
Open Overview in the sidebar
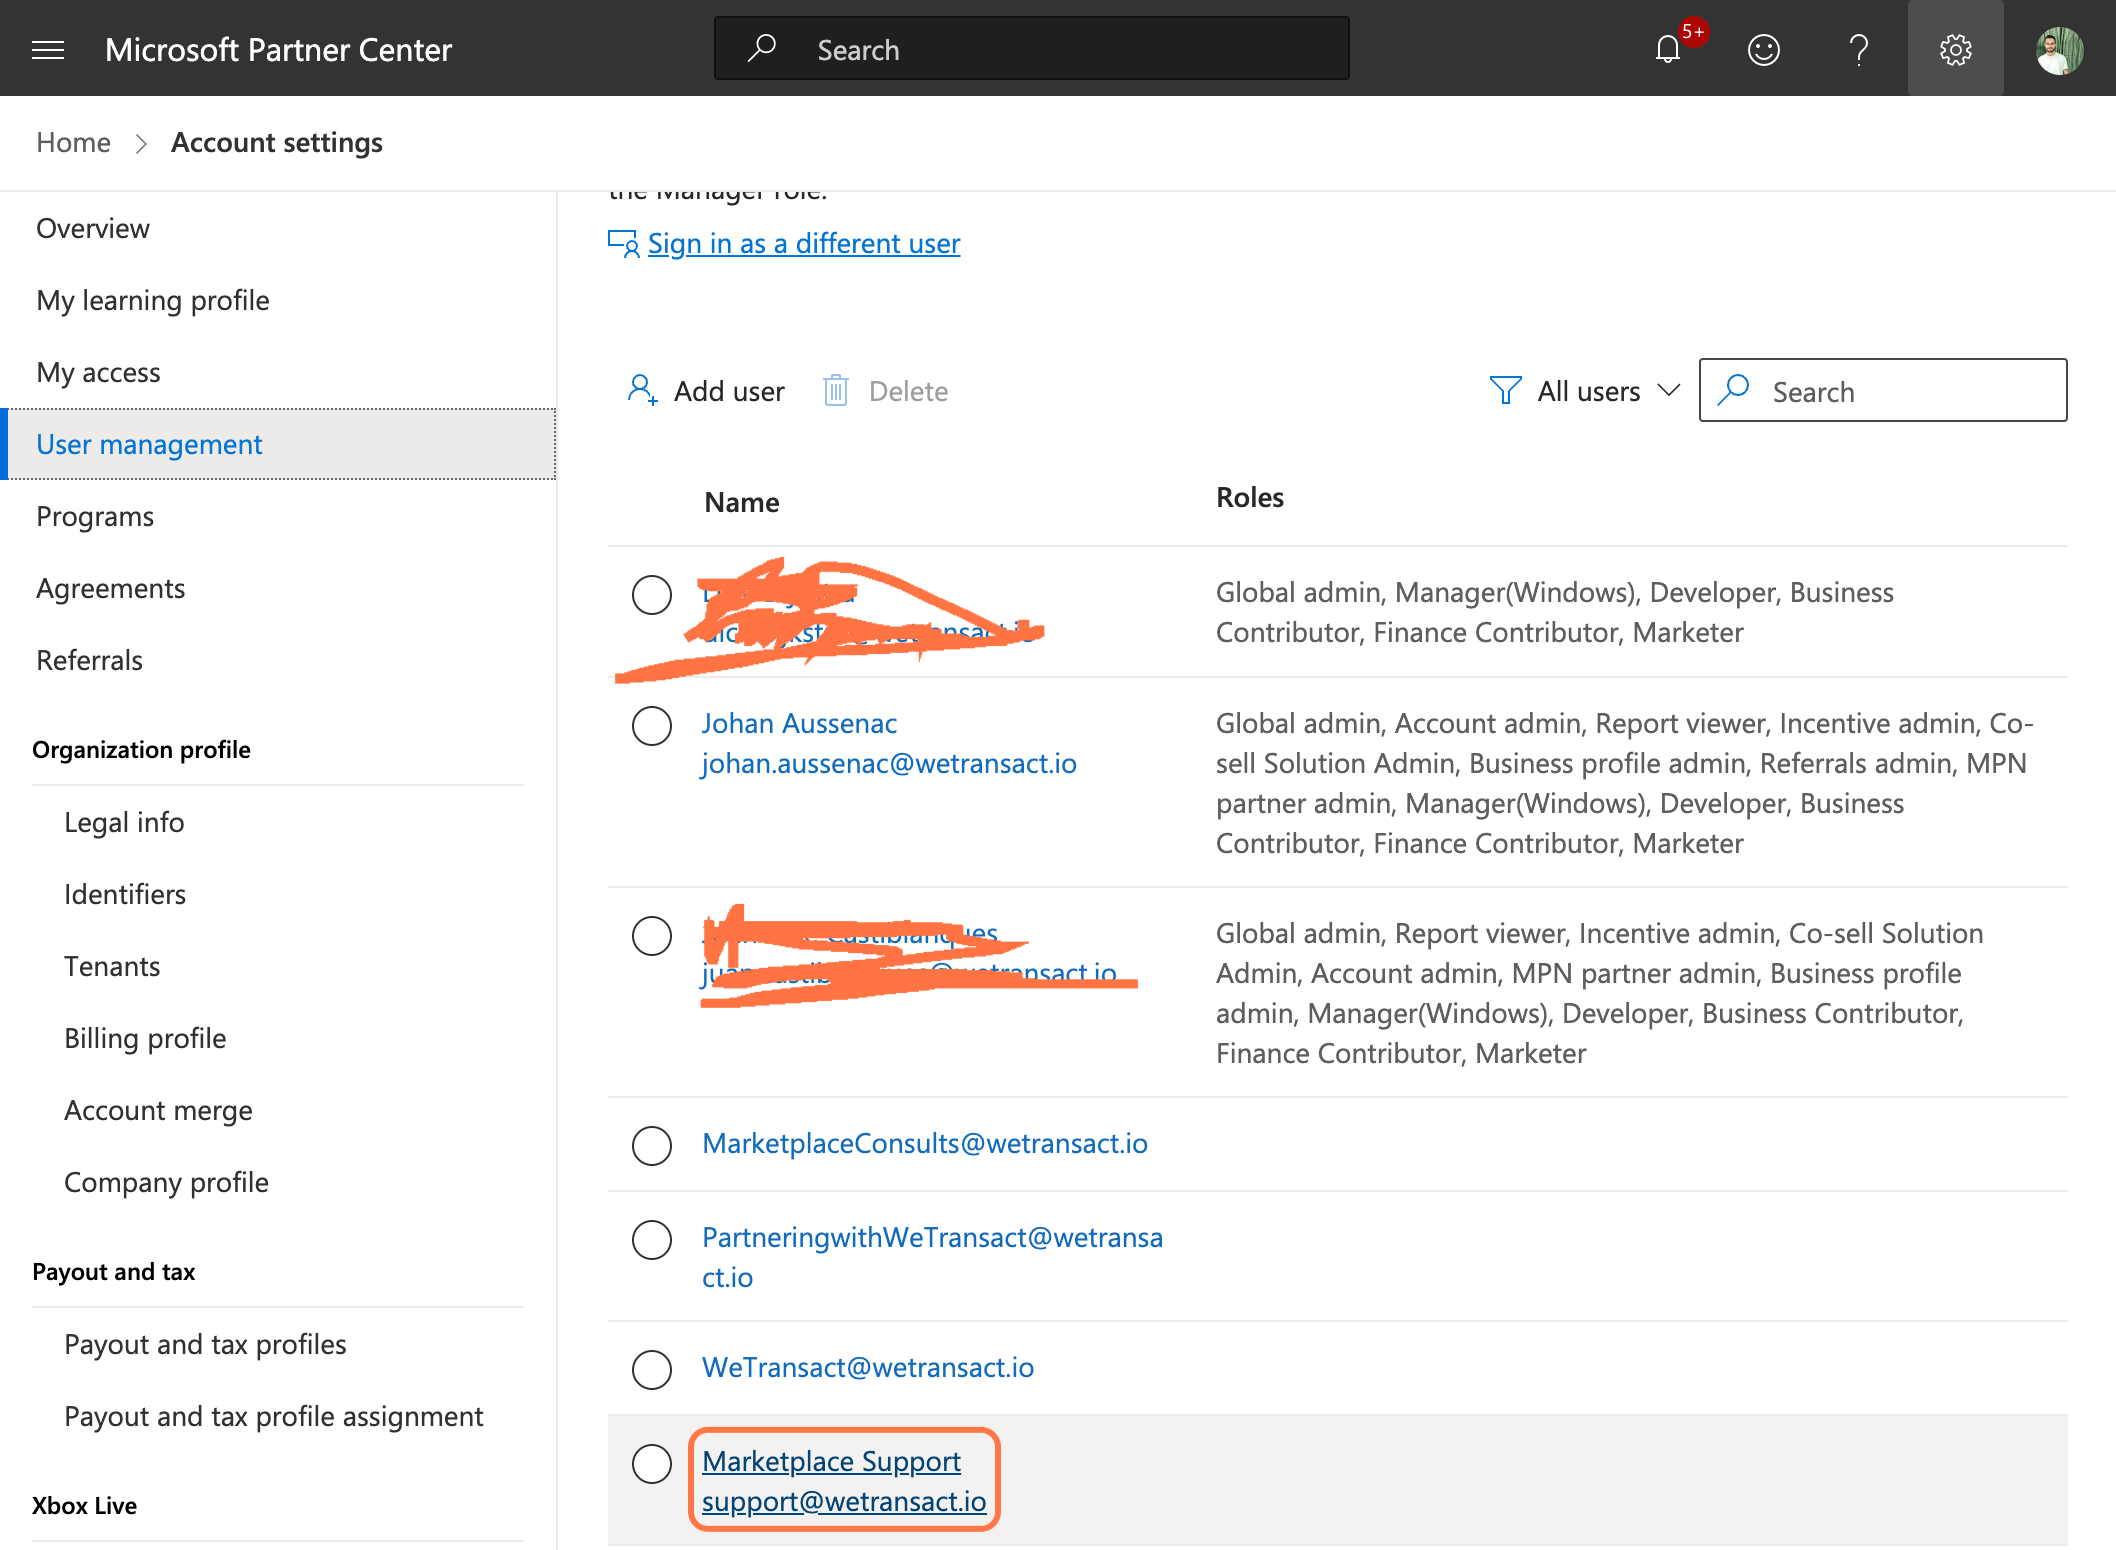click(93, 229)
